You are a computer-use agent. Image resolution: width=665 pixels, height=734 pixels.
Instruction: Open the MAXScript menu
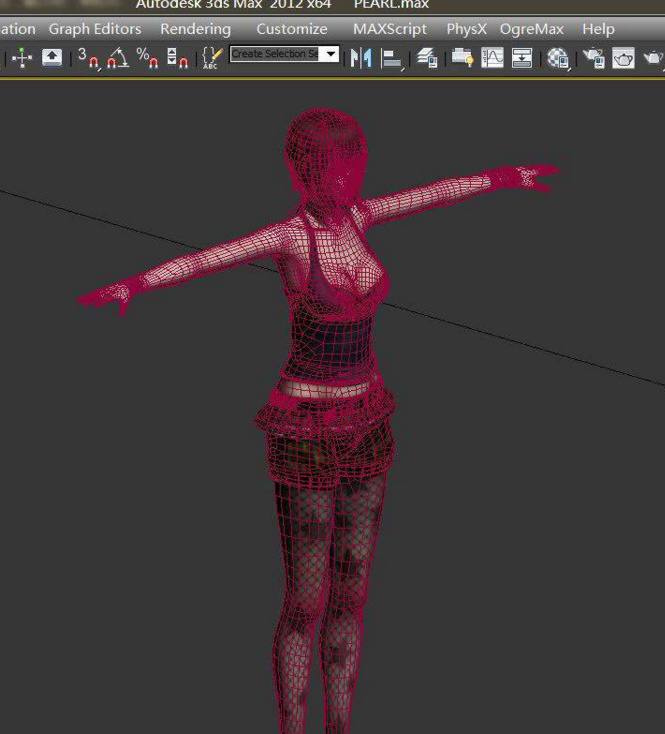[x=390, y=29]
